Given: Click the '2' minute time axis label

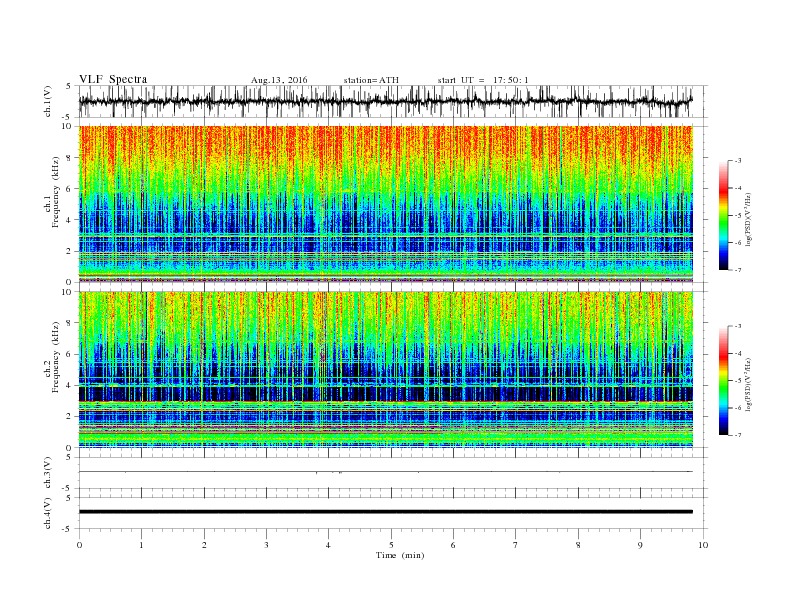Looking at the screenshot, I should [x=204, y=545].
